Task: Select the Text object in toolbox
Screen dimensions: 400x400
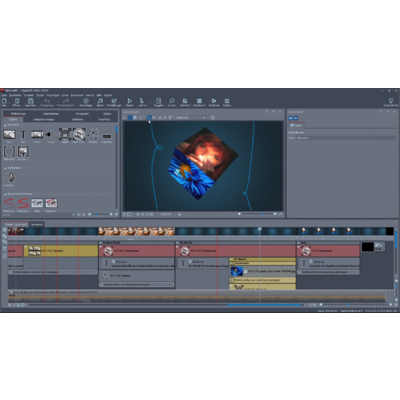Action: [23, 135]
